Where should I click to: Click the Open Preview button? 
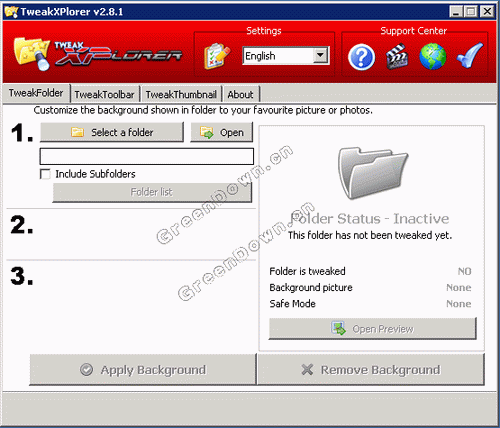click(x=372, y=329)
